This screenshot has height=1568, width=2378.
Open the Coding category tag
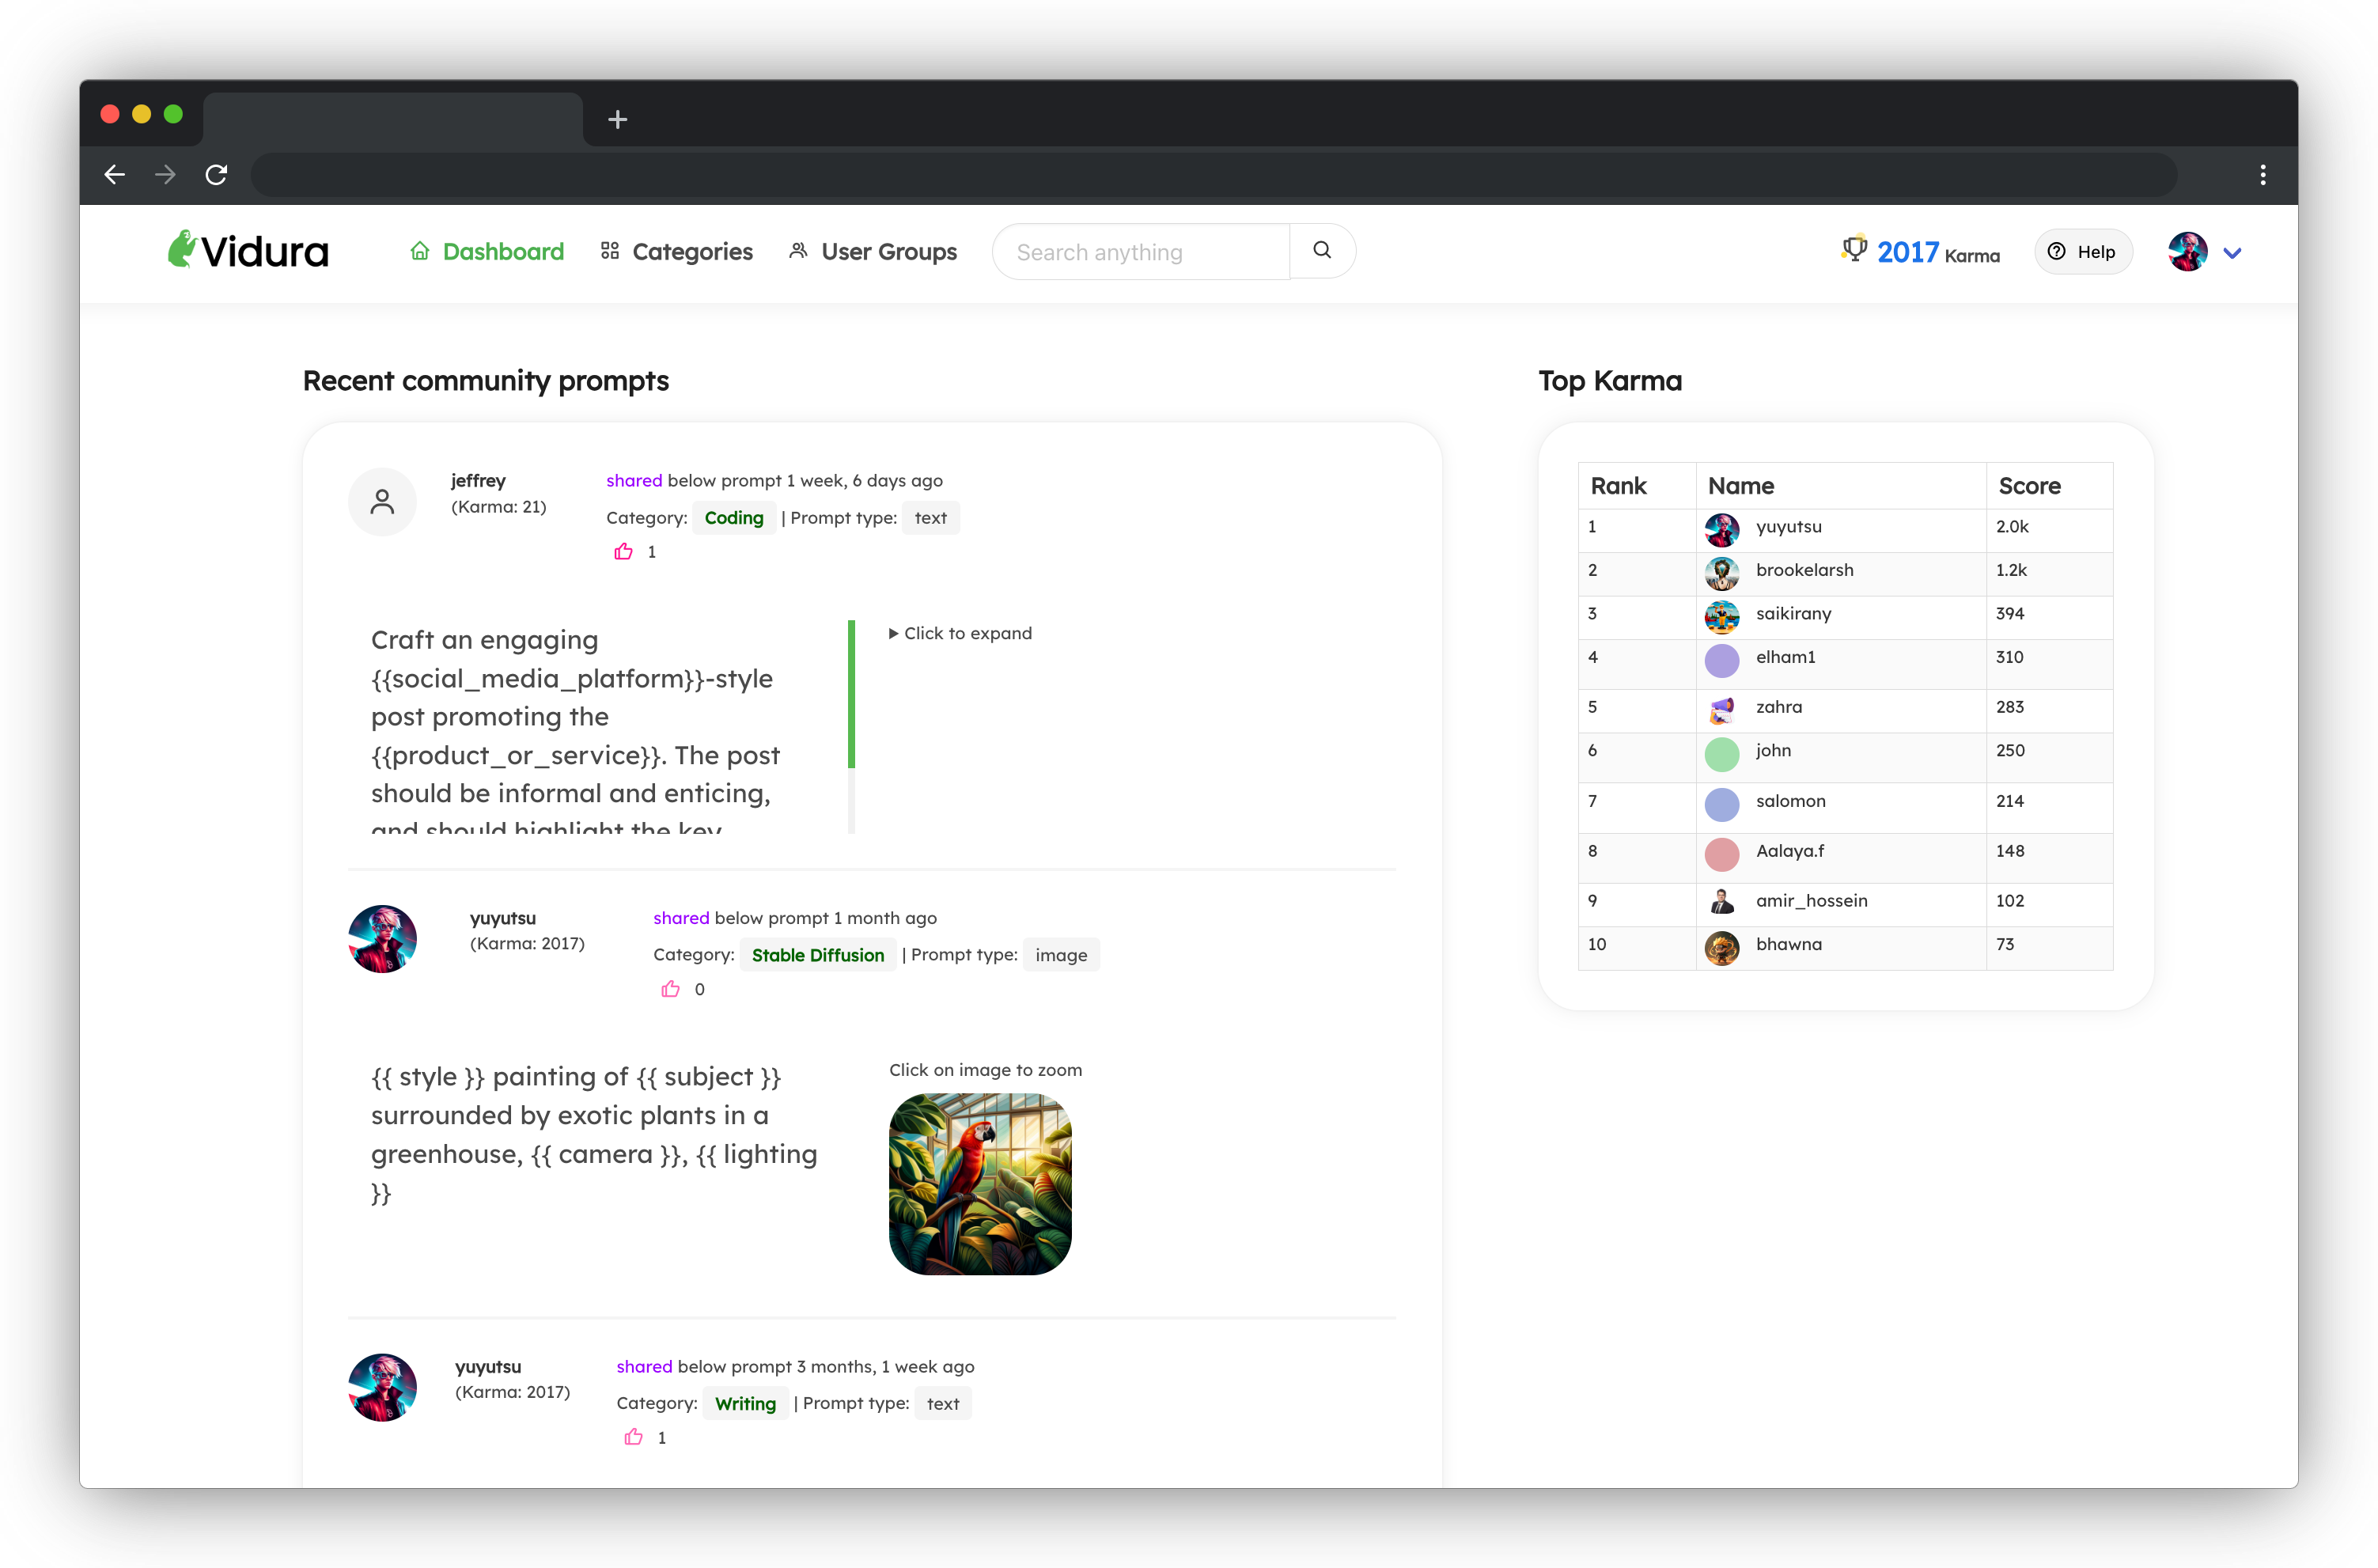point(734,517)
